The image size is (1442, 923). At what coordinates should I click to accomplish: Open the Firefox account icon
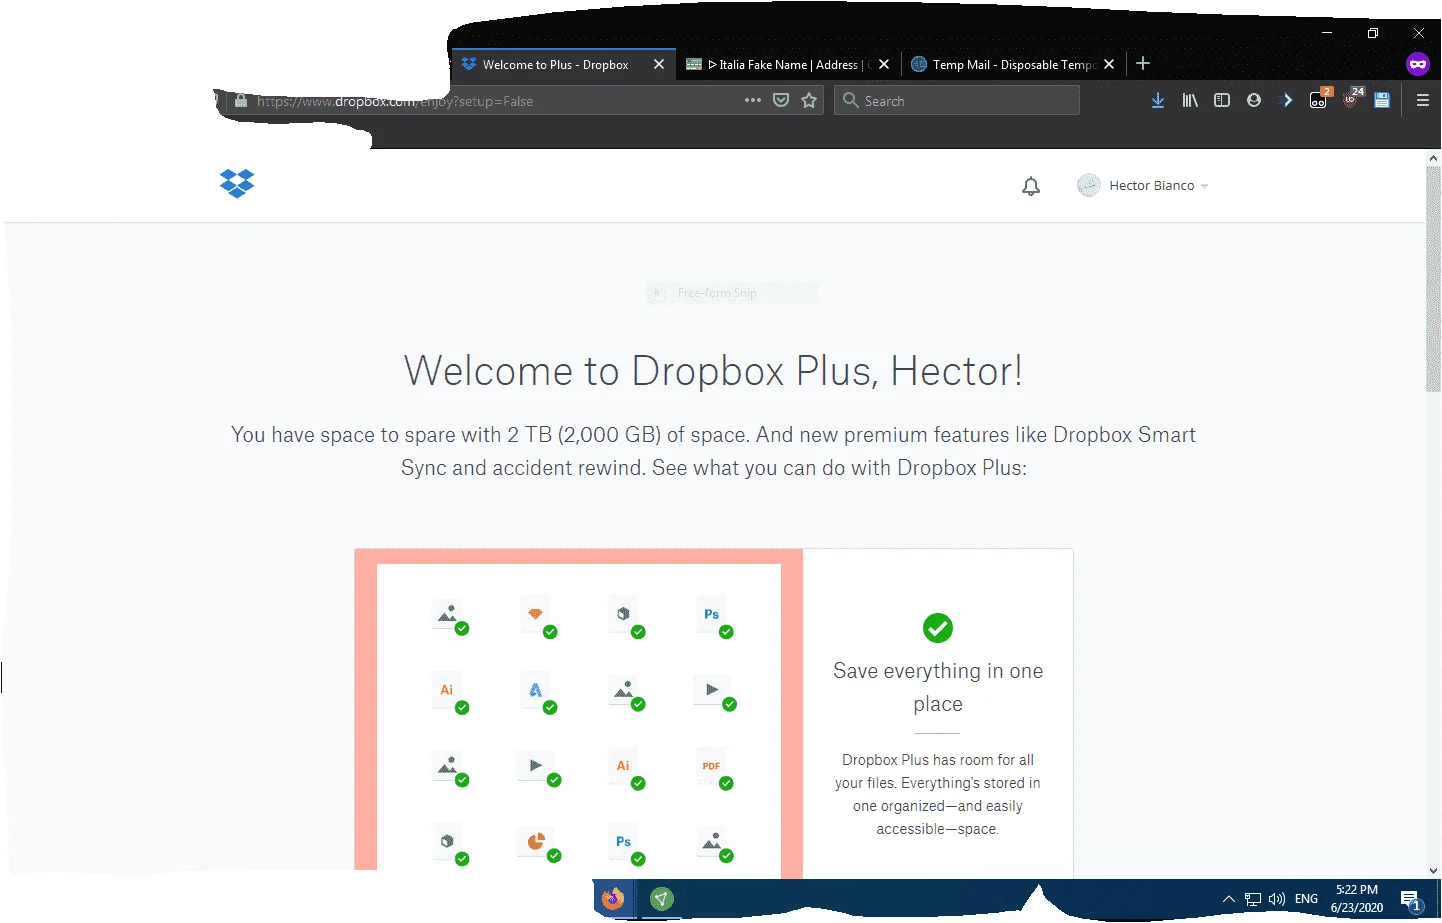(1254, 100)
